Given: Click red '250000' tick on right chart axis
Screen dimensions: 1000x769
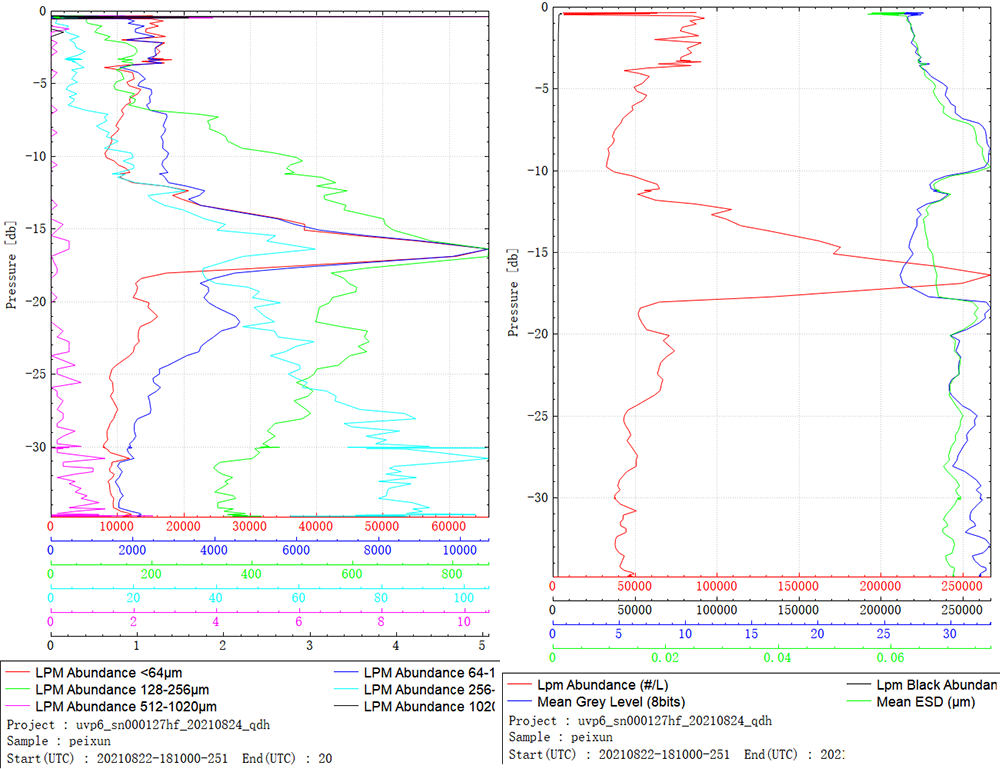Looking at the screenshot, I should (962, 585).
